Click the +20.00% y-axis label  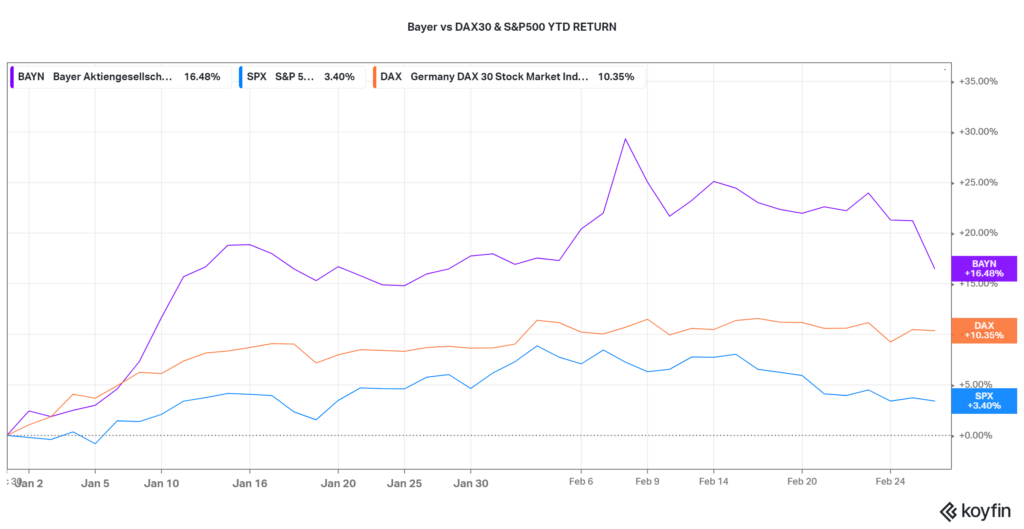[x=978, y=233]
